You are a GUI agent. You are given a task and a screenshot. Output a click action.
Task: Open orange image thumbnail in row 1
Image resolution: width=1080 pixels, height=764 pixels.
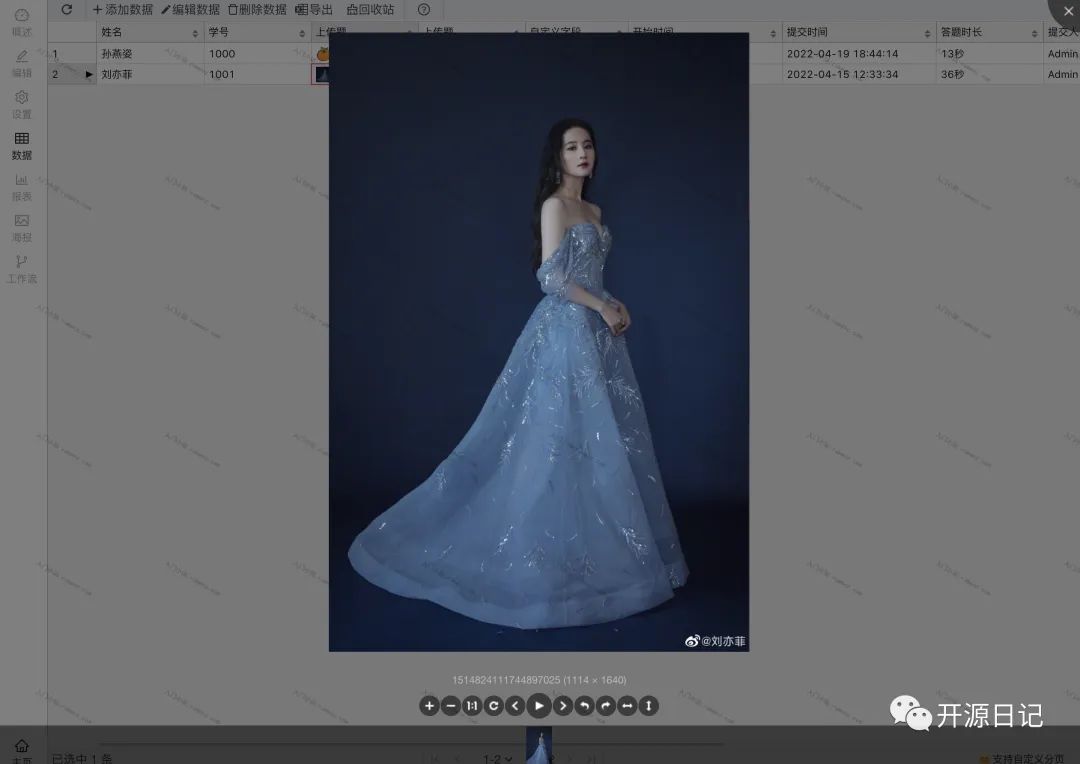point(322,54)
